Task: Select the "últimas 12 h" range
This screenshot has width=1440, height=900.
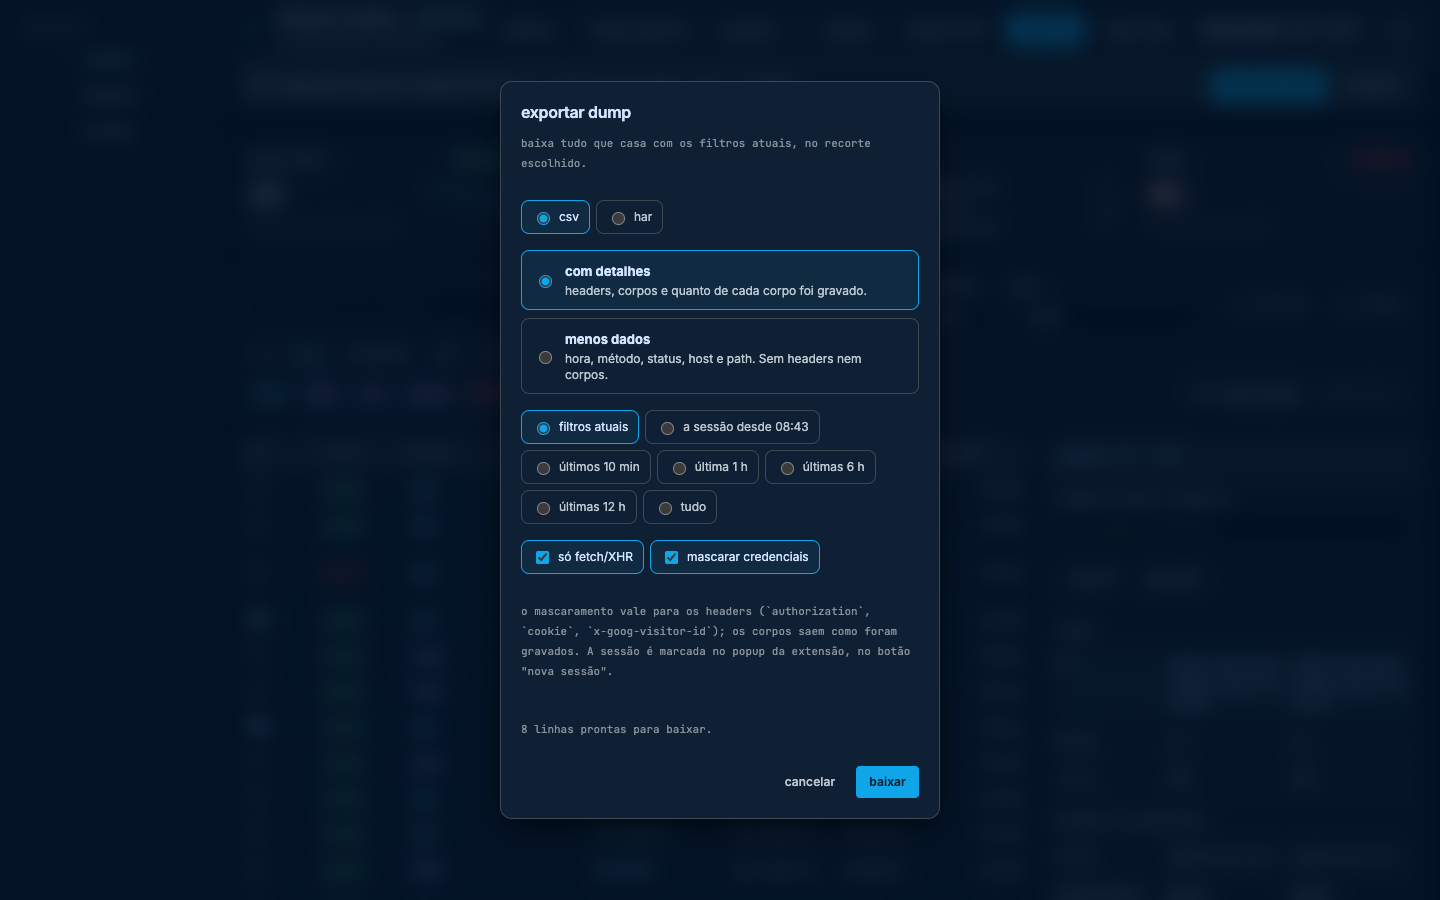Action: [579, 507]
